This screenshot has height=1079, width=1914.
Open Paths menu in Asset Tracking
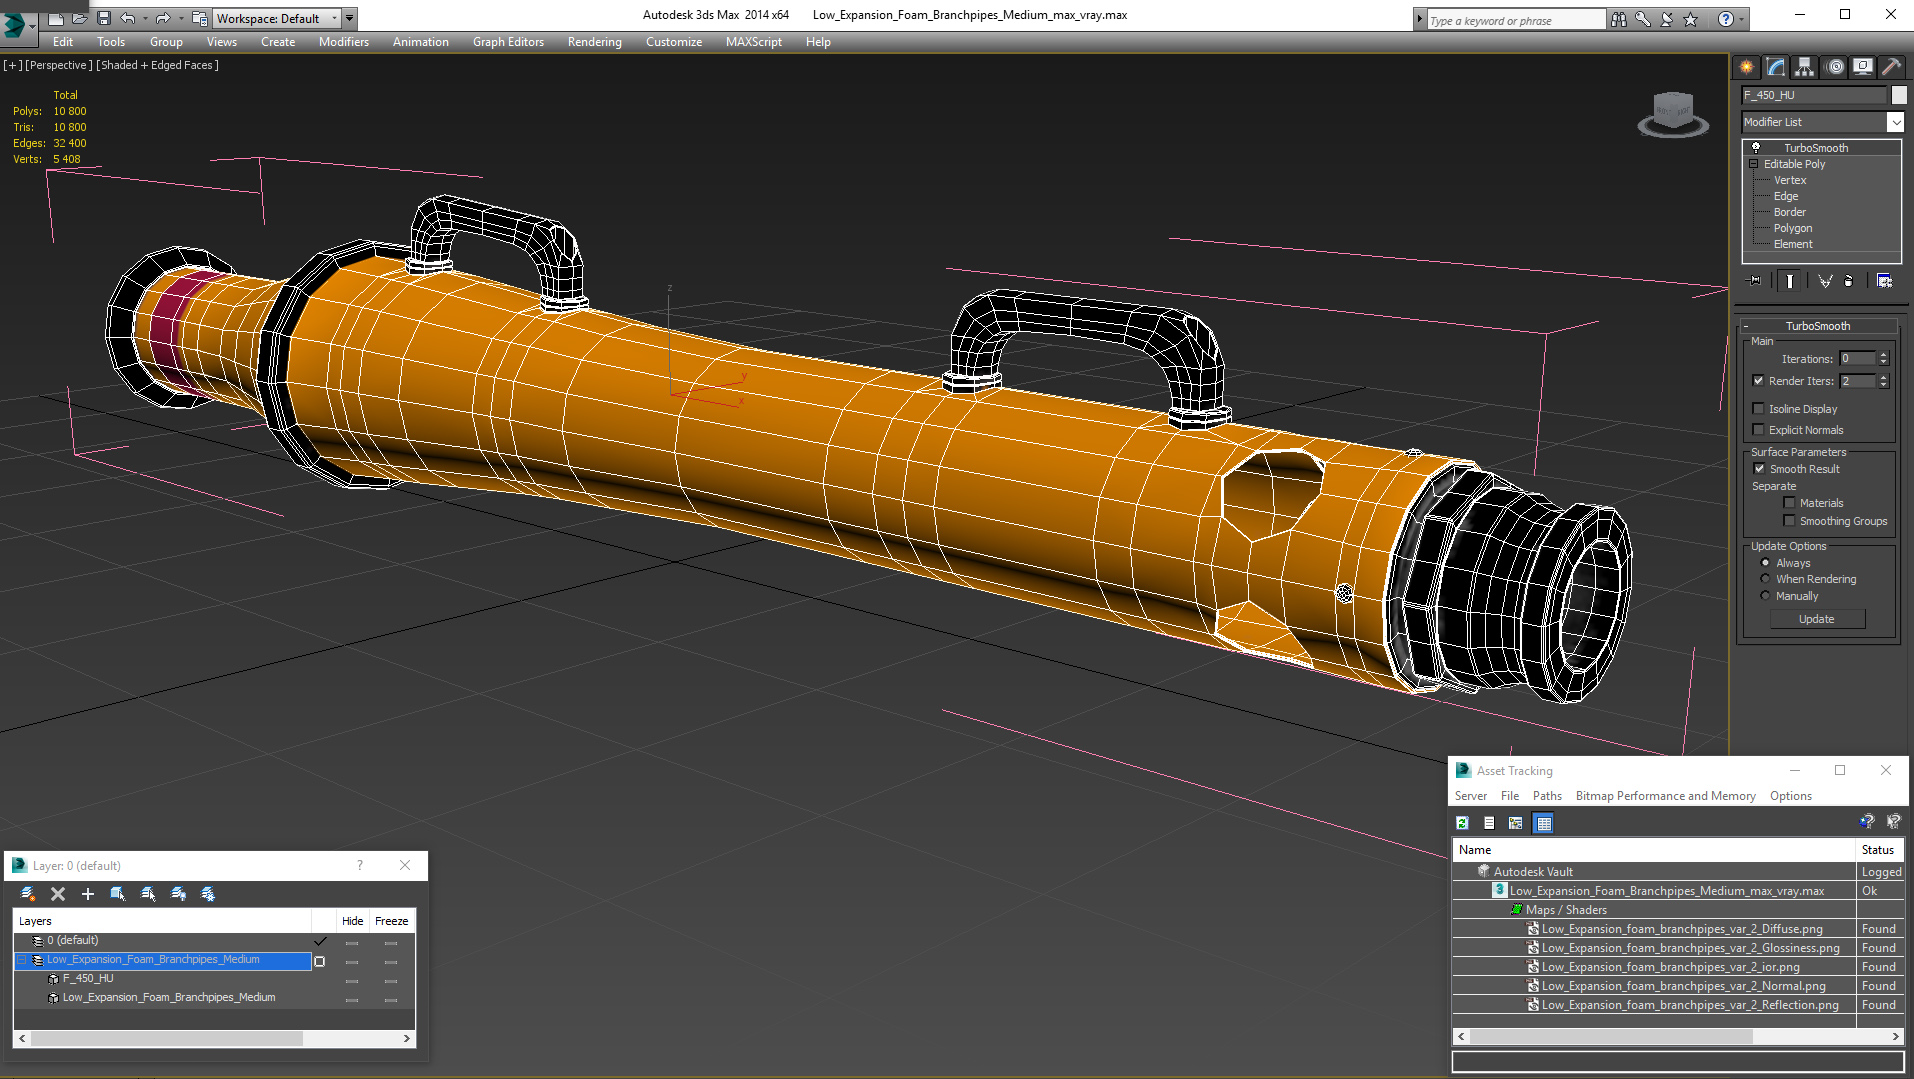pyautogui.click(x=1547, y=796)
